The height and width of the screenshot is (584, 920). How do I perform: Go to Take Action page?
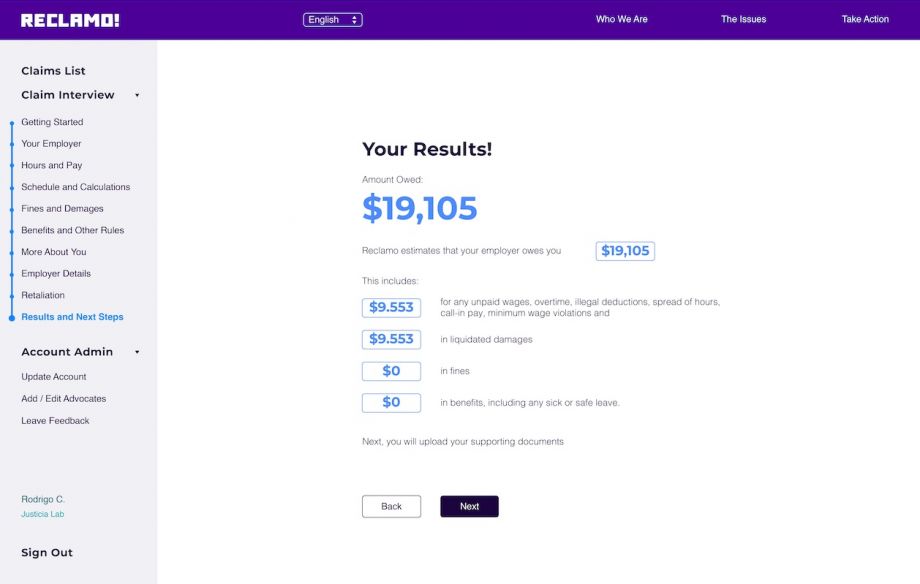point(865,19)
